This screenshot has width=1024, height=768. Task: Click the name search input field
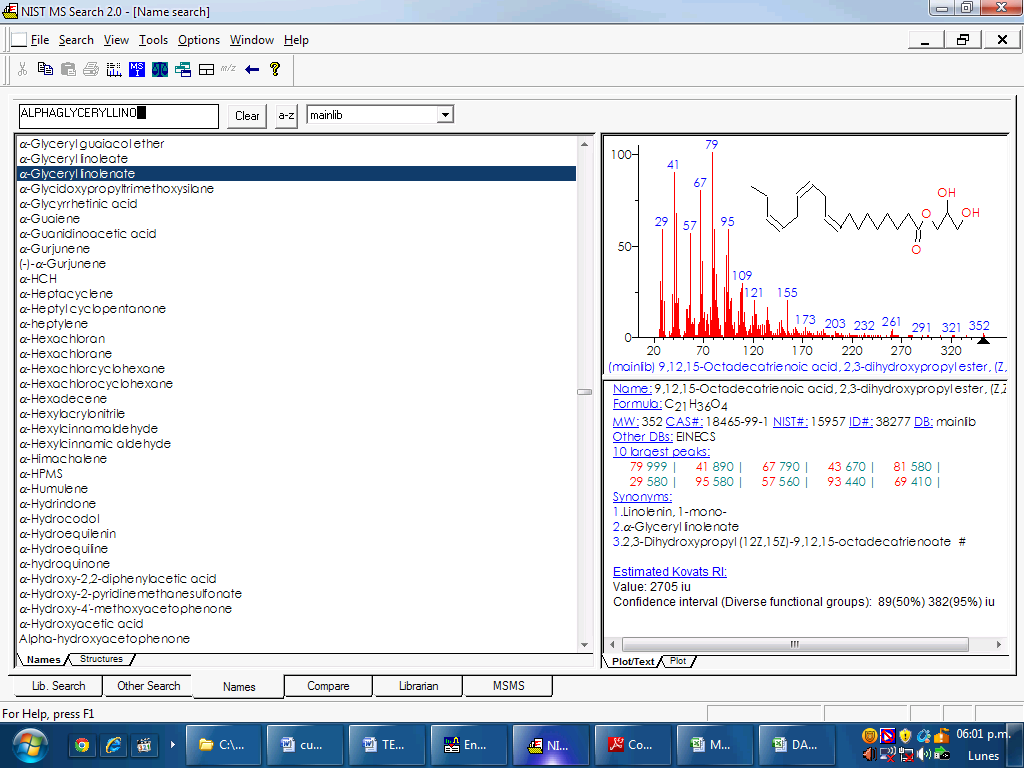coord(119,116)
